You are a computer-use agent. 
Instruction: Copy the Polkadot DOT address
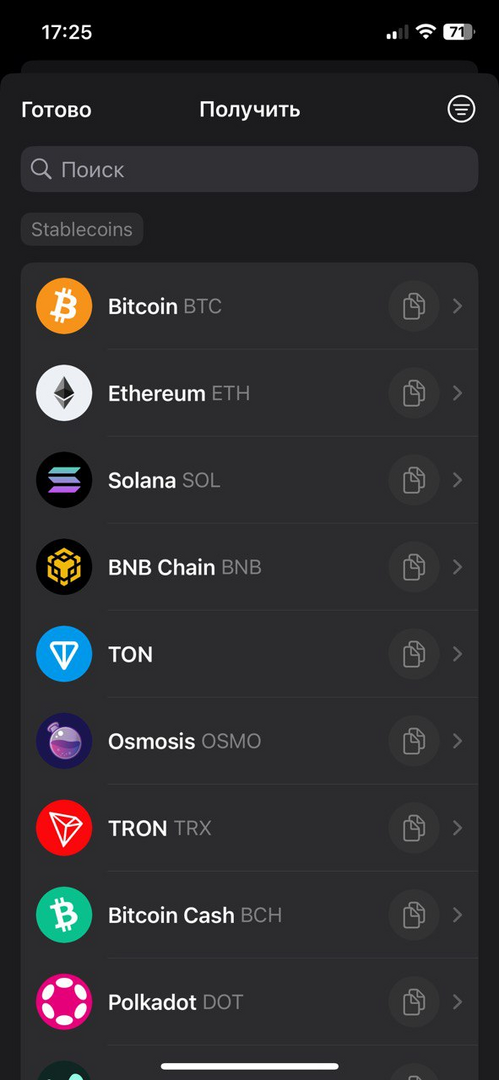click(414, 1001)
